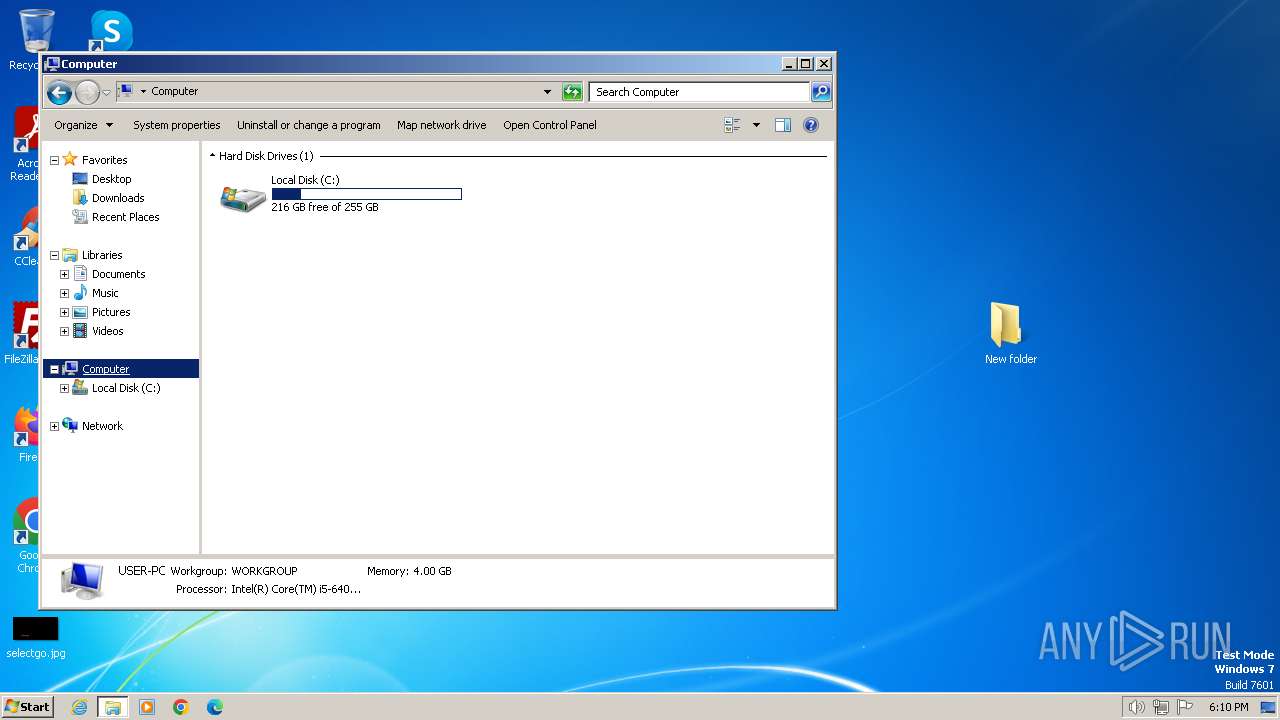Select Libraries in navigation pane
Screen dimensions: 1280x720
tap(102, 255)
